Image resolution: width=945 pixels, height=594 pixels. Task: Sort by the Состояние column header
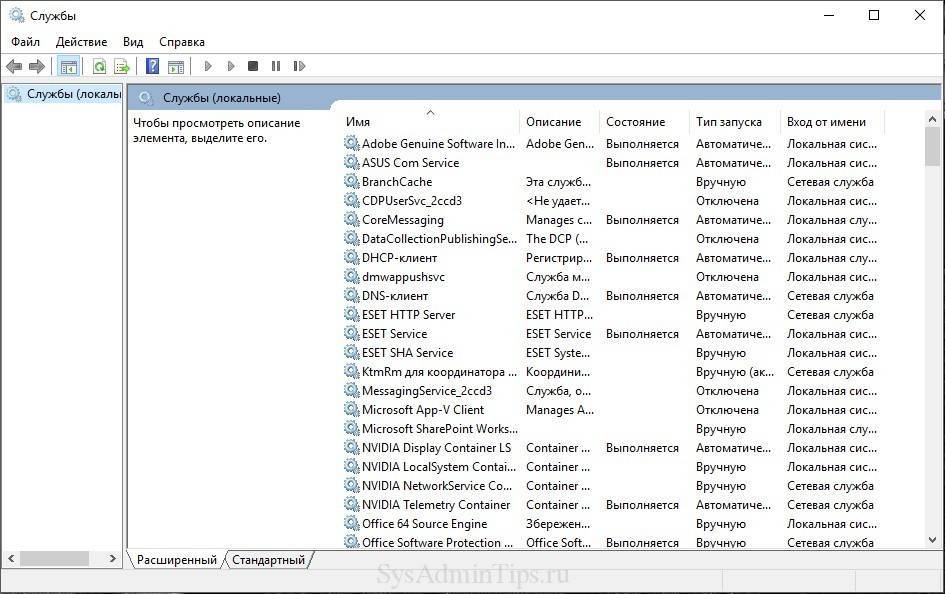[635, 122]
